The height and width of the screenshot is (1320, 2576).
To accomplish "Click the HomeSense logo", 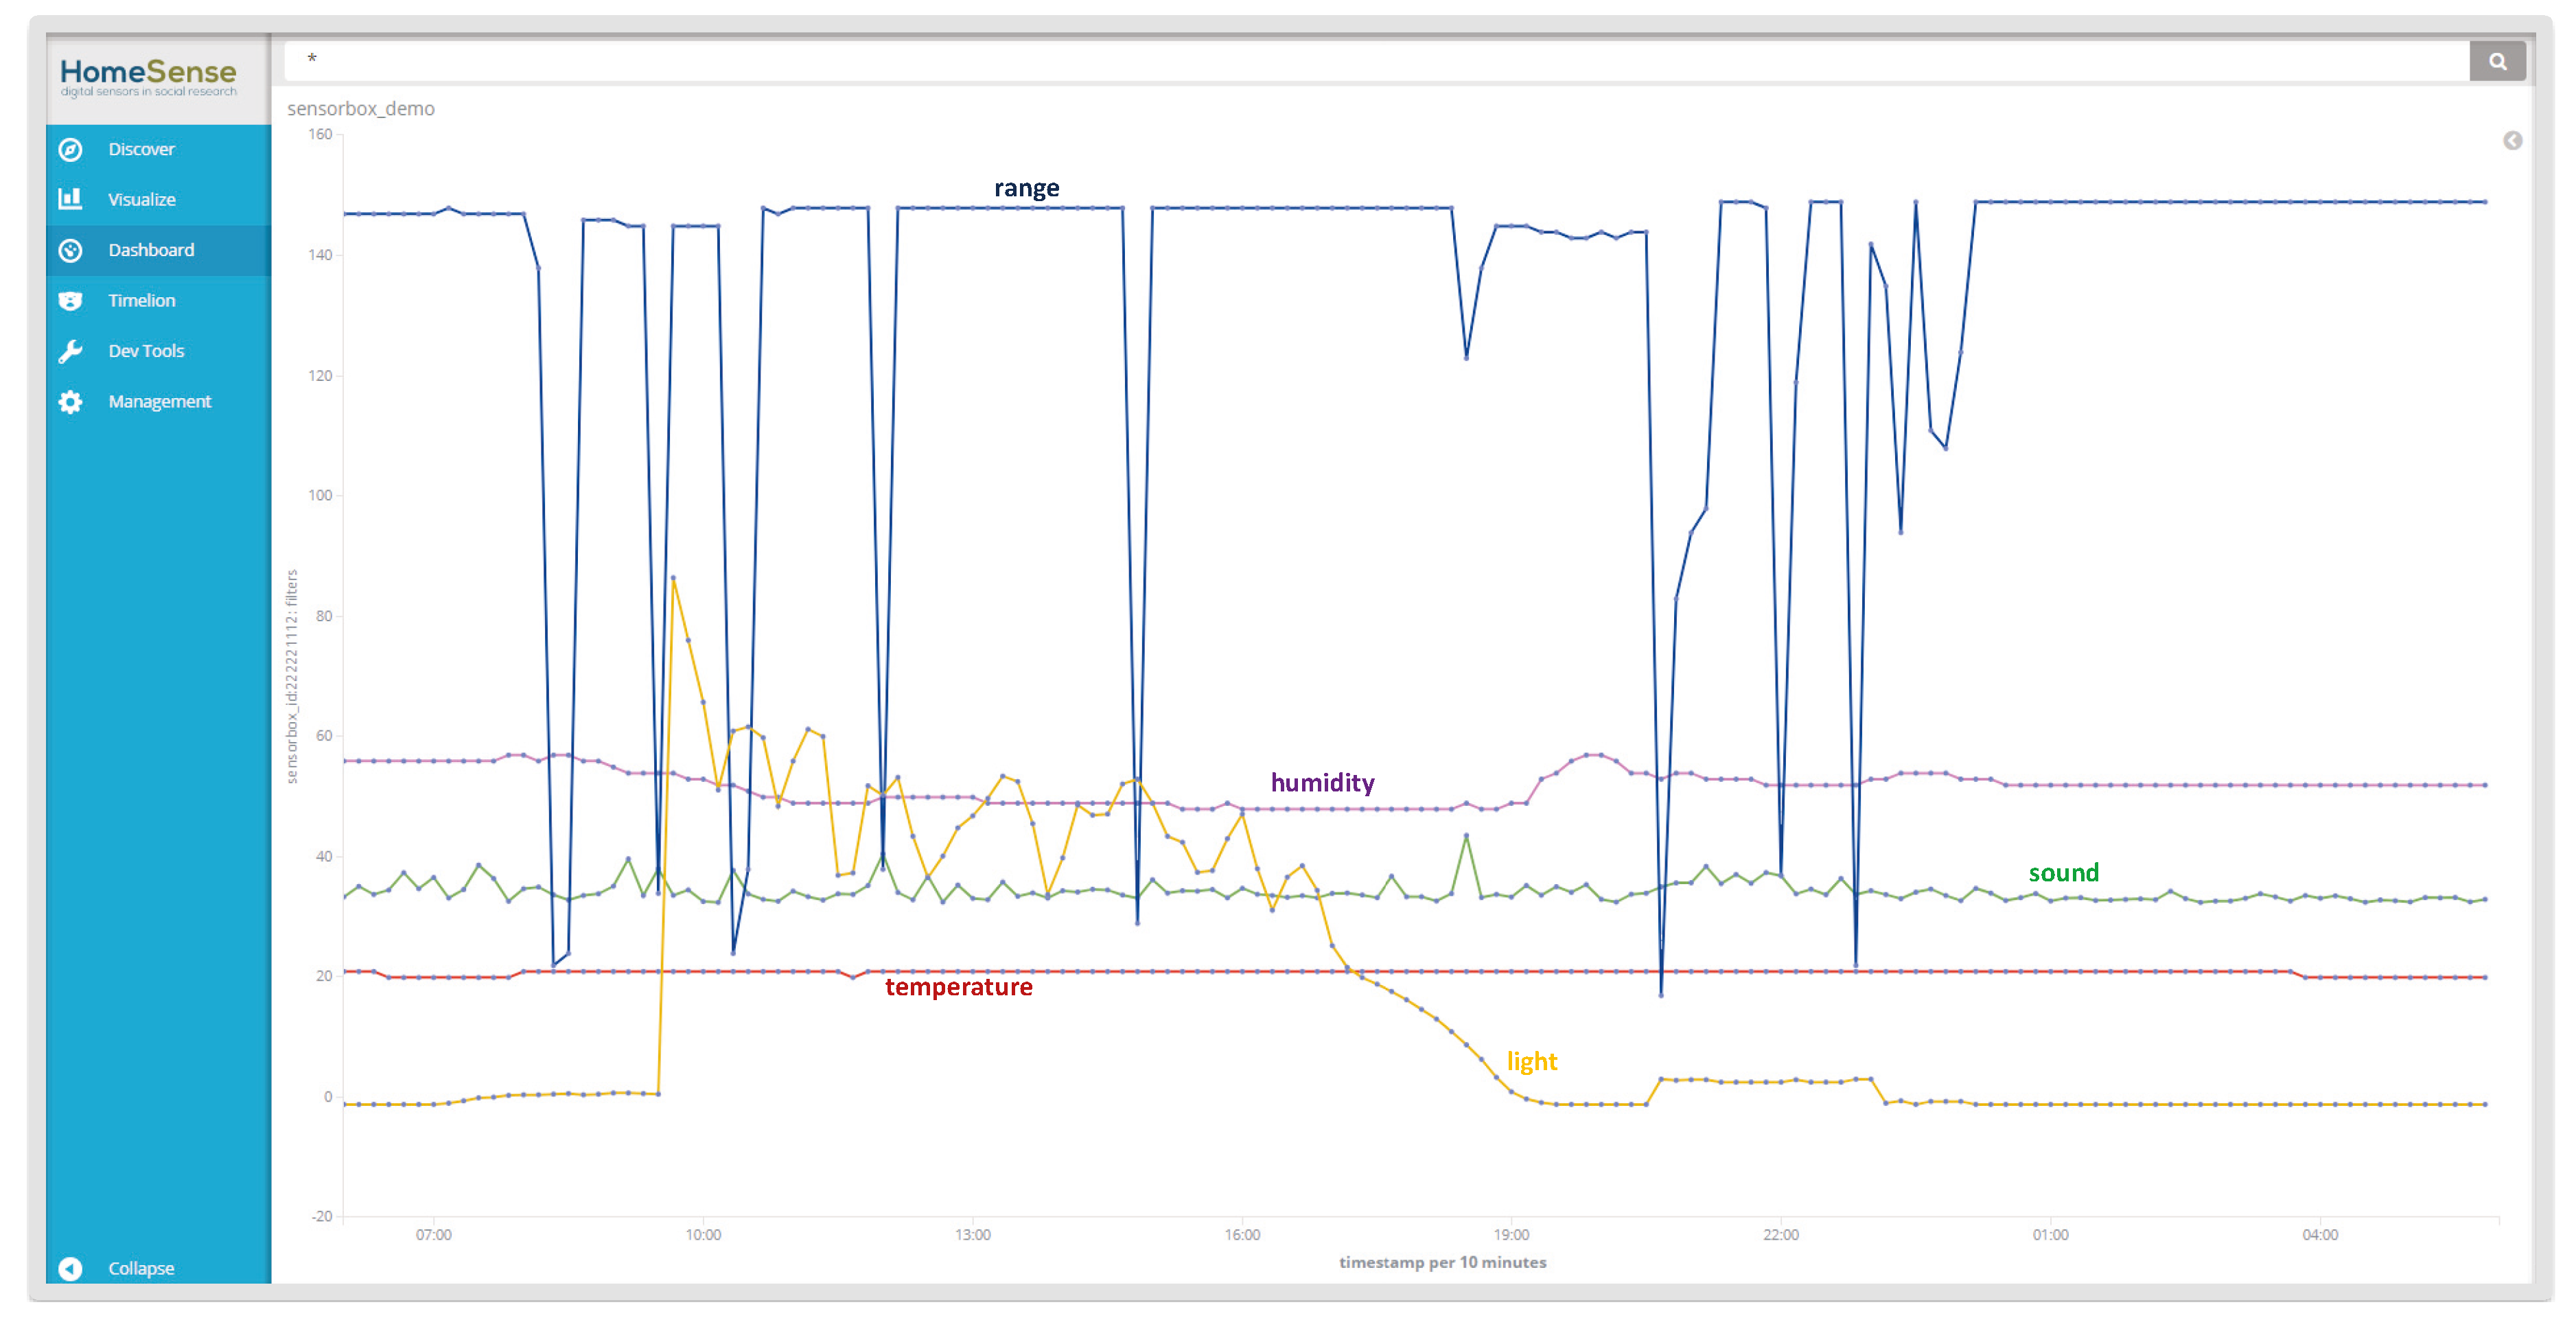I will [148, 76].
